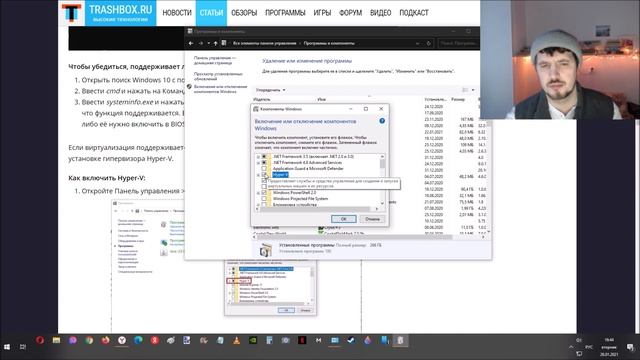Change view icon in programs list toolbar
Image resolution: width=640 pixels, height=360 pixels.
465,90
